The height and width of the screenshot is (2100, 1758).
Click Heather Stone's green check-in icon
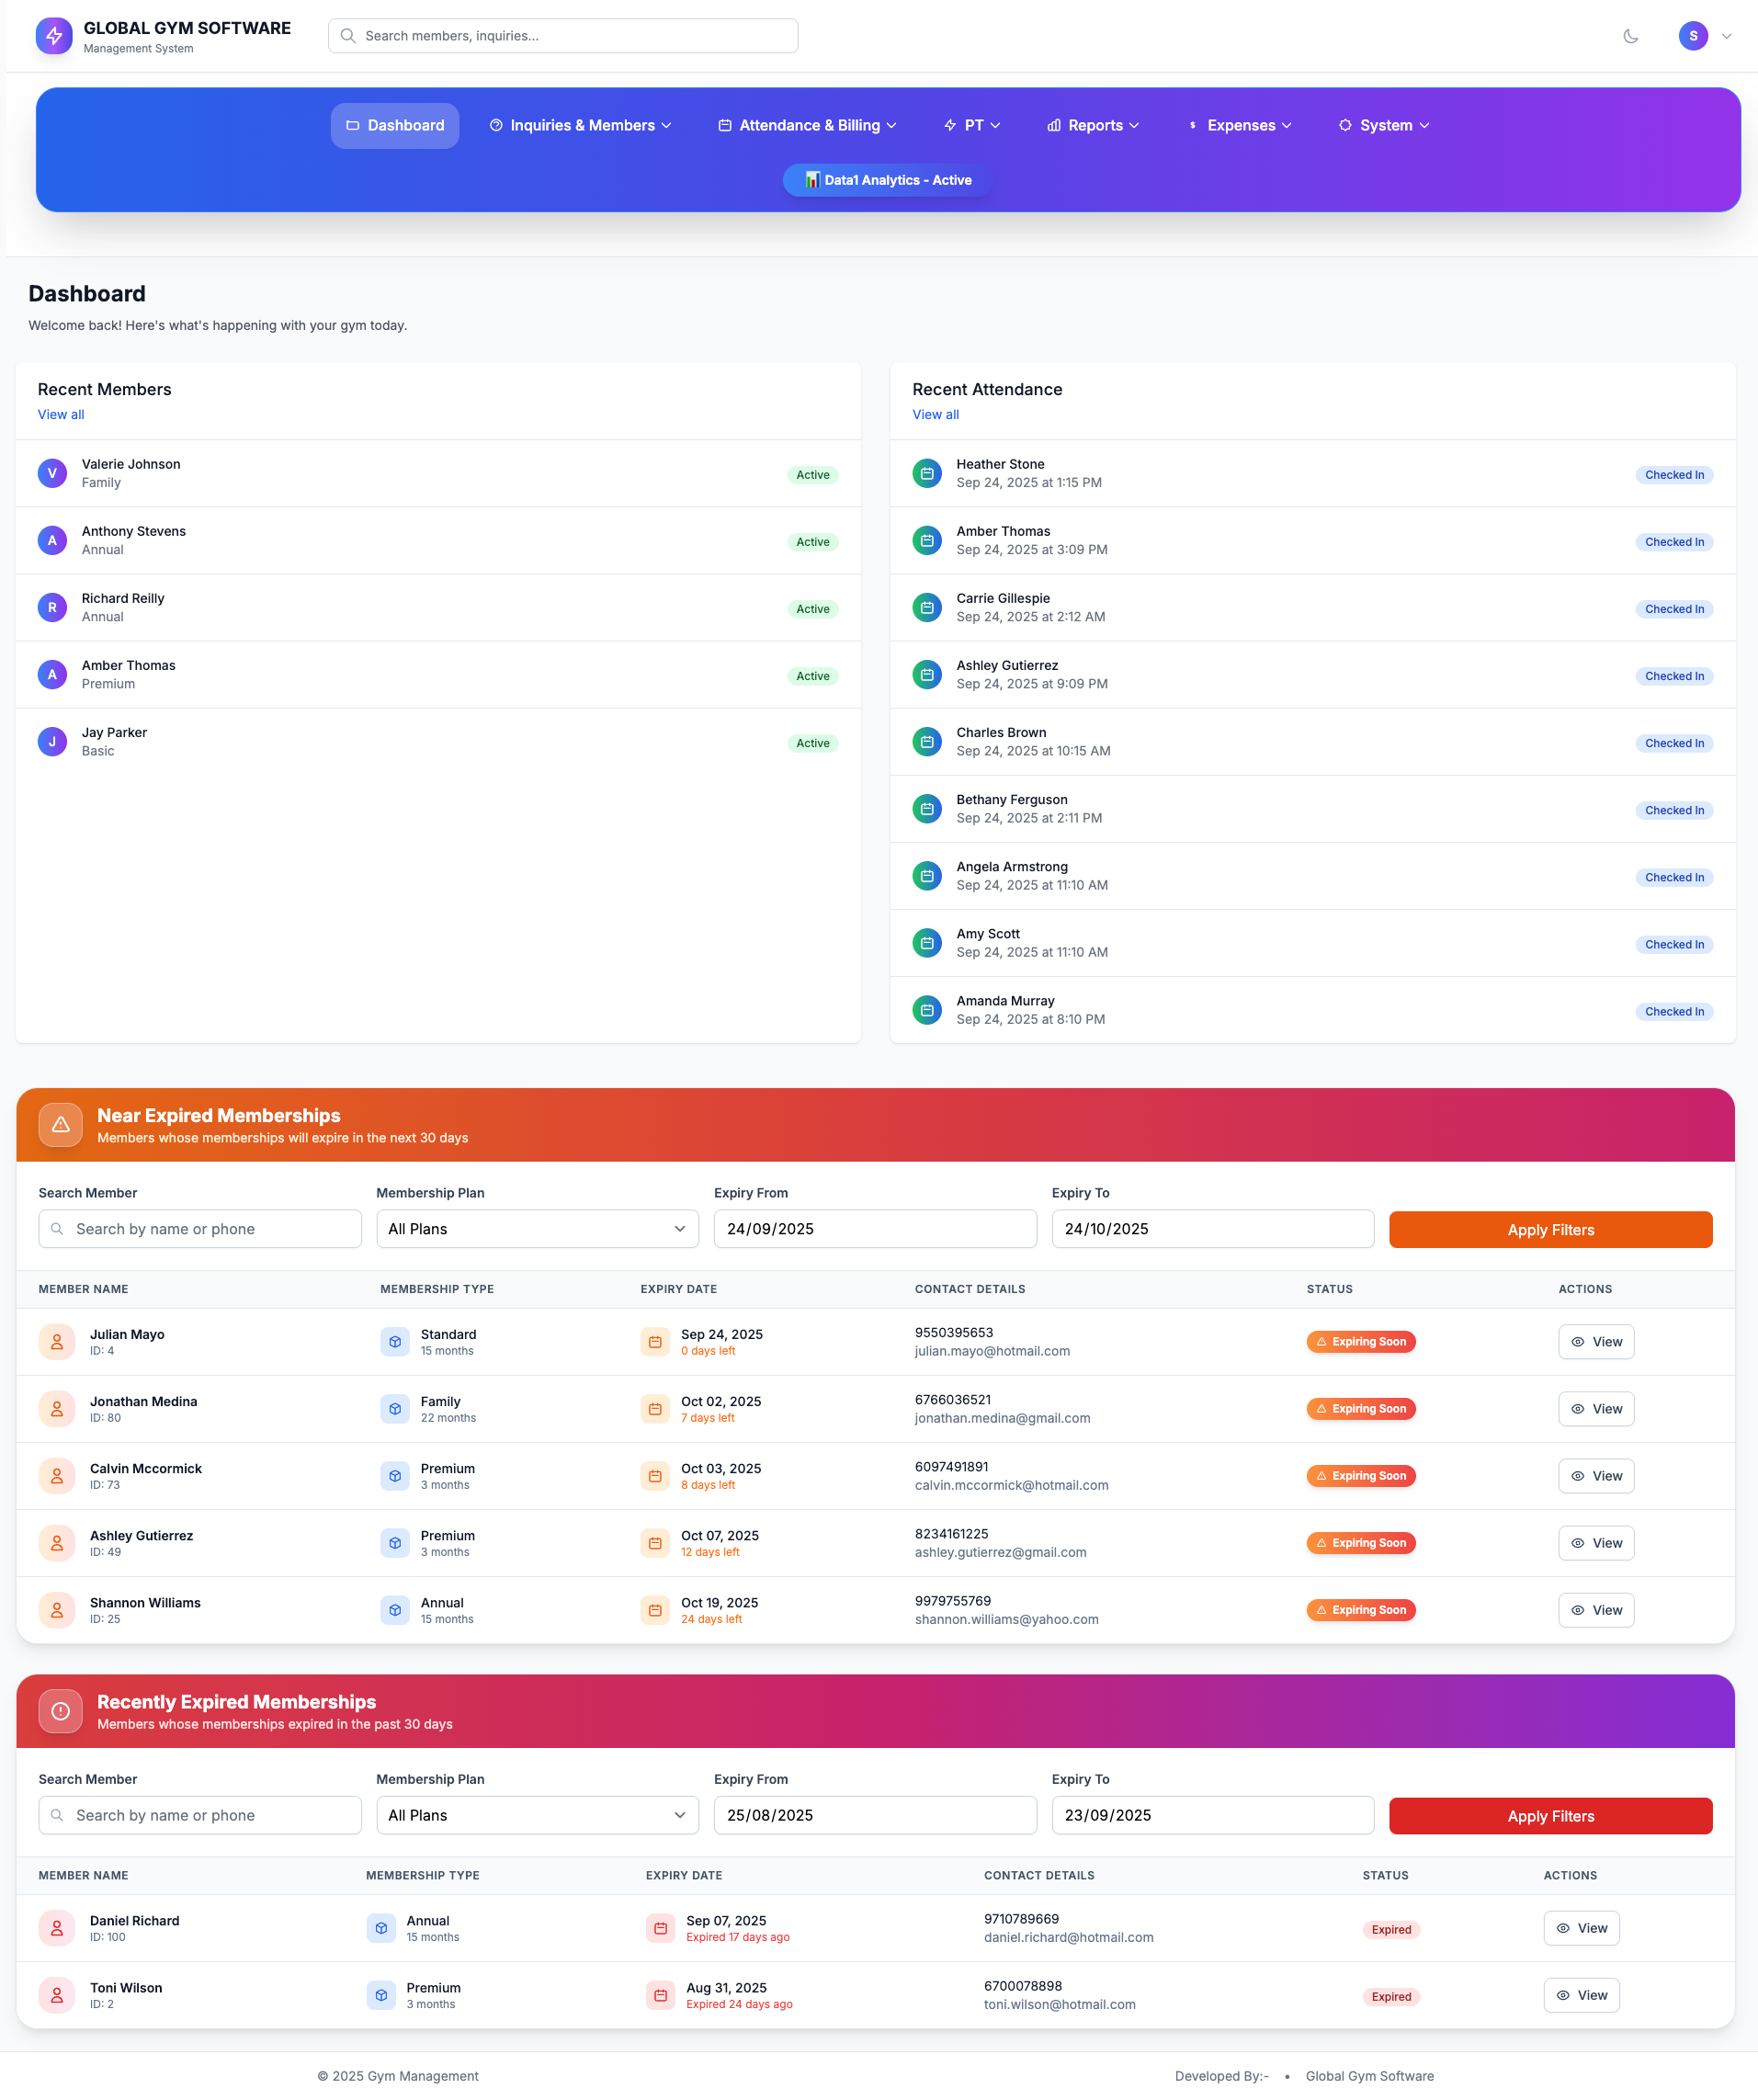(927, 473)
